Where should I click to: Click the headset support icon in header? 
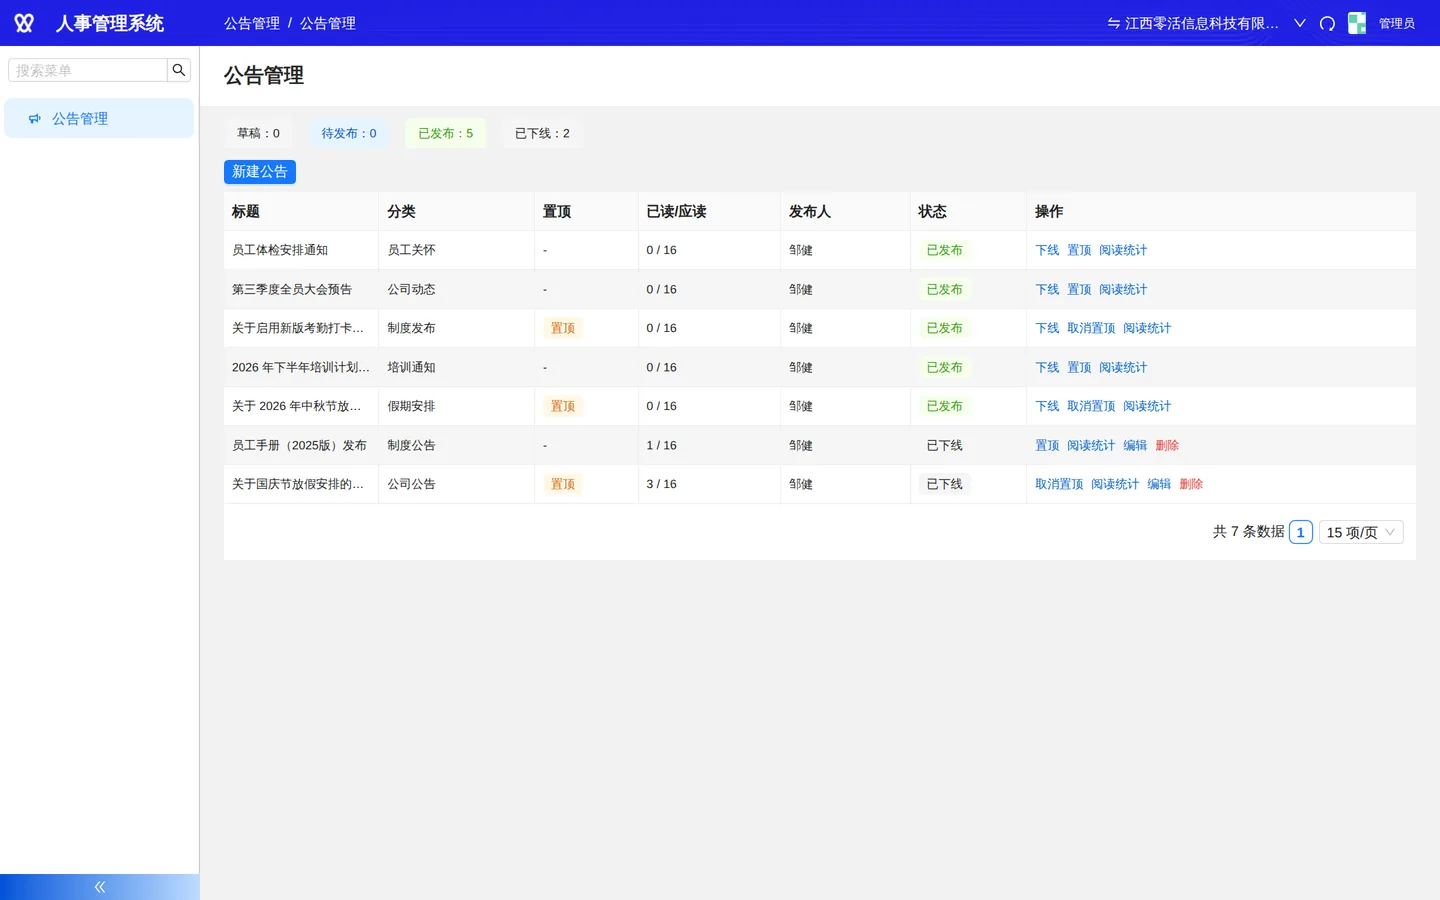tap(1327, 23)
